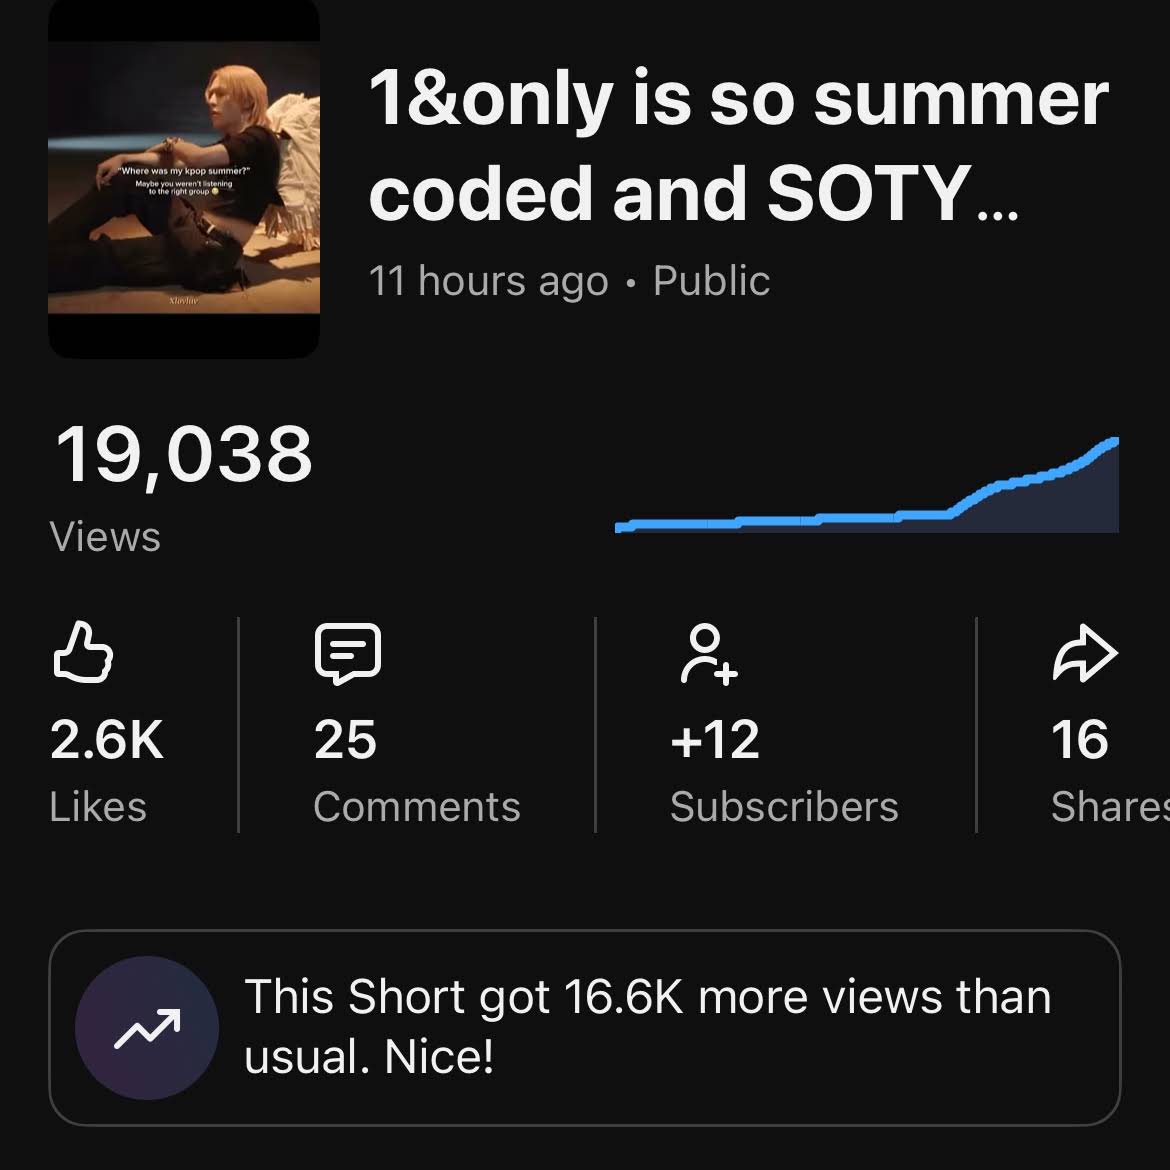Open the '1&only is so summer' title
Screen dimensions: 1170x1170
click(x=739, y=146)
